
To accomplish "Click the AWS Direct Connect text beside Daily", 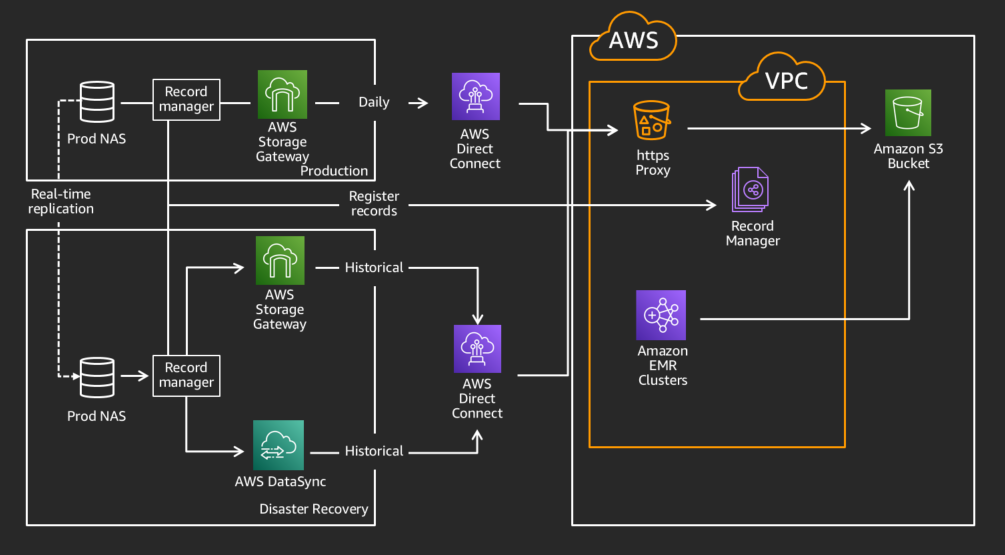I will pyautogui.click(x=475, y=149).
